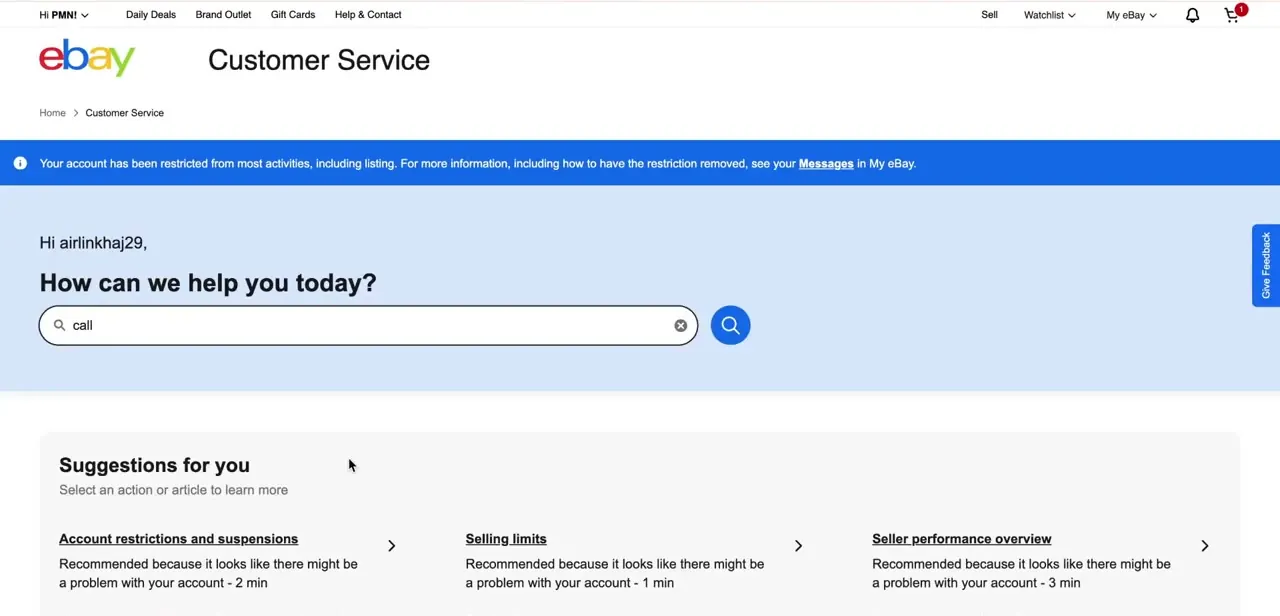Click the eBay logo
The width and height of the screenshot is (1280, 616).
87,58
